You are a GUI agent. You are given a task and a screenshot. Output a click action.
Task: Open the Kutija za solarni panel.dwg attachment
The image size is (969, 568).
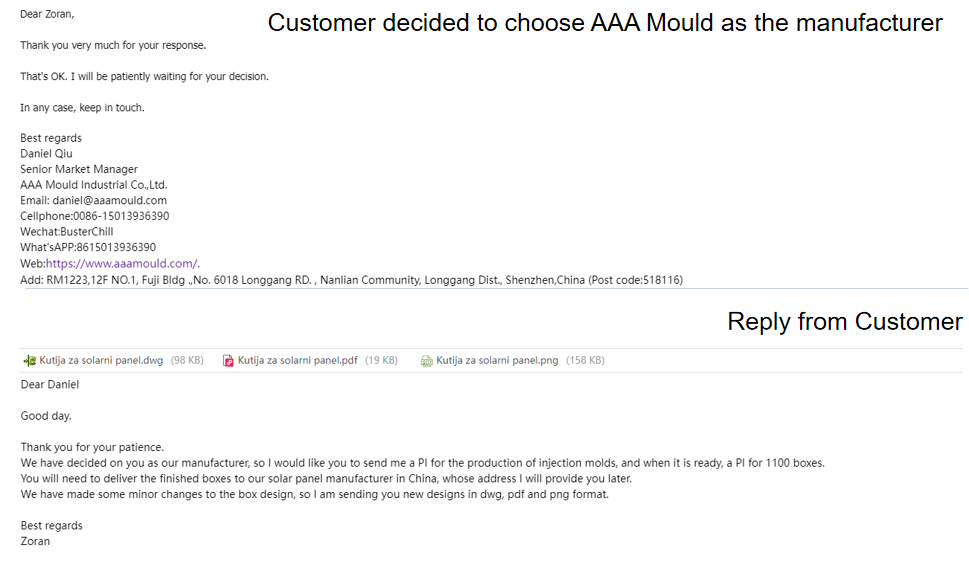(101, 360)
